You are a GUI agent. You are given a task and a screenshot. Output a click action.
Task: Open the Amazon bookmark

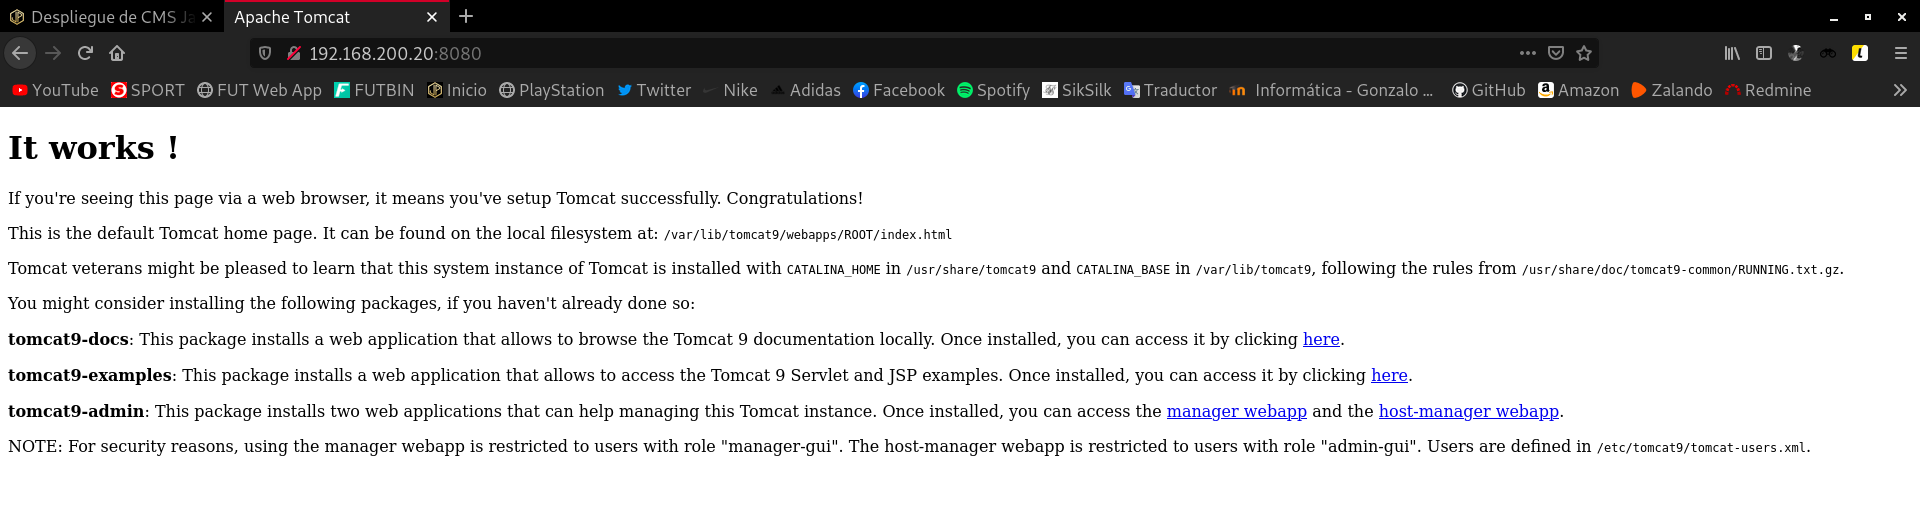(x=1578, y=90)
